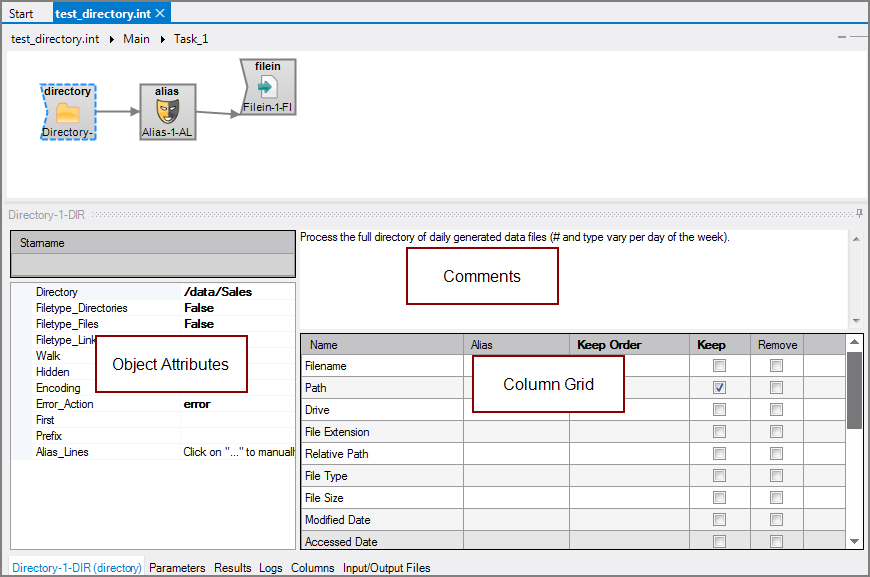Click Task_1 in the breadcrumb

(x=191, y=39)
